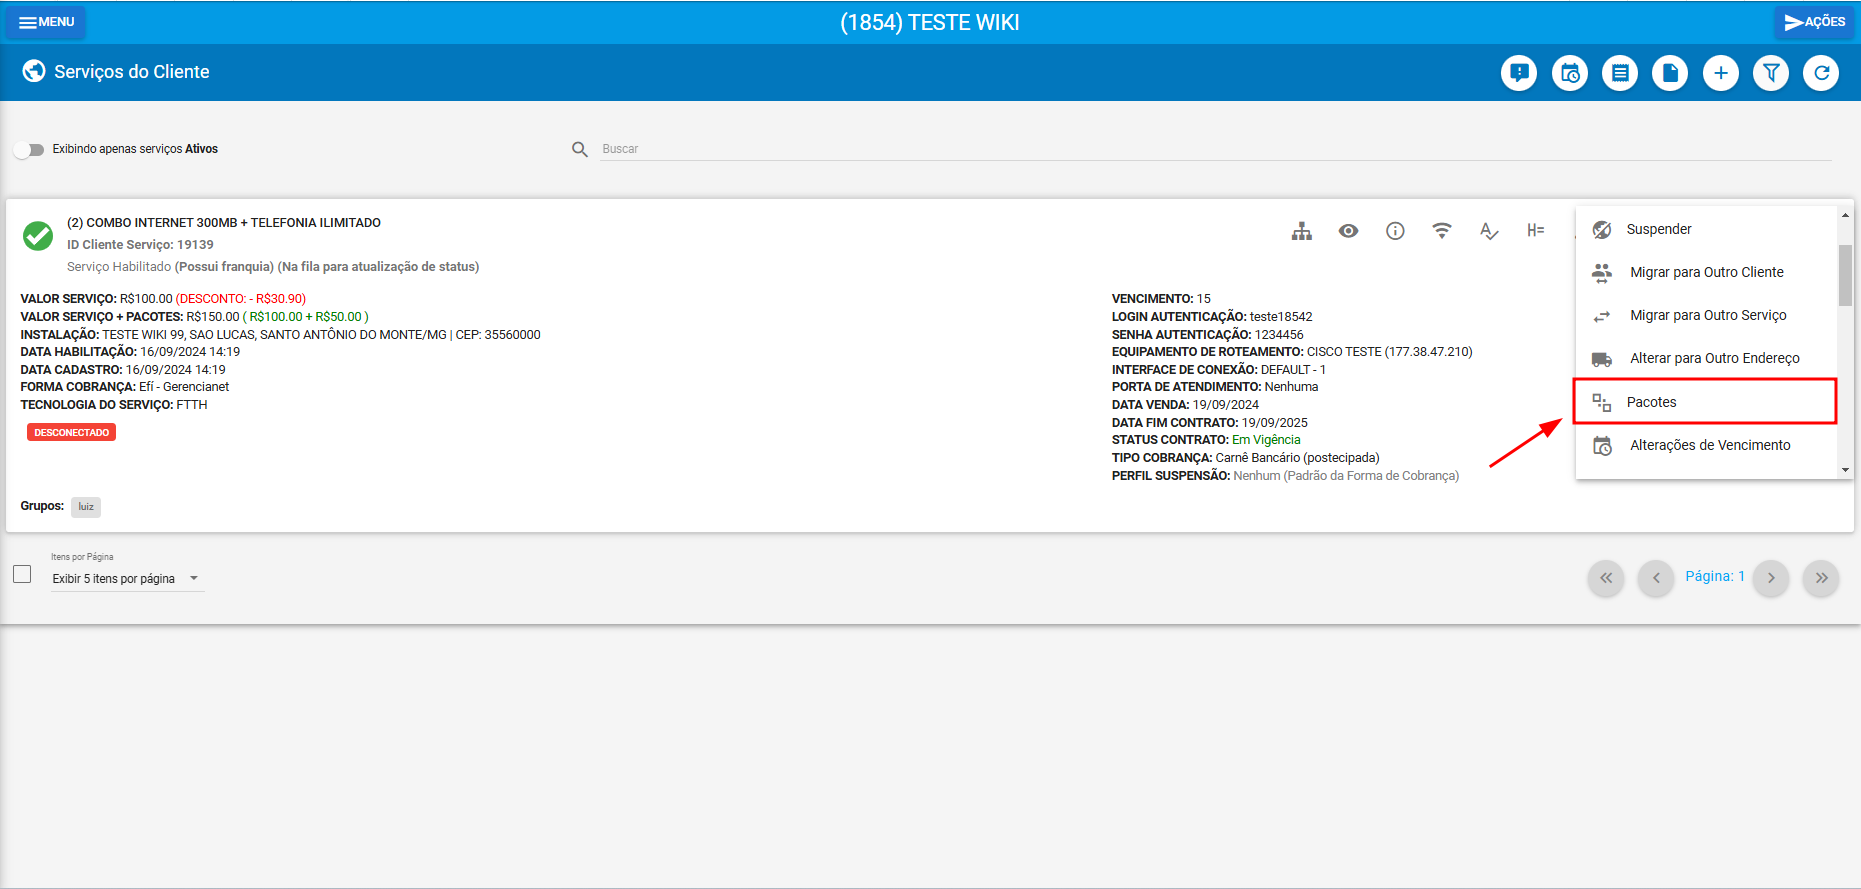1861x889 pixels.
Task: Click the DESCONECTADO status badge
Action: click(x=71, y=432)
